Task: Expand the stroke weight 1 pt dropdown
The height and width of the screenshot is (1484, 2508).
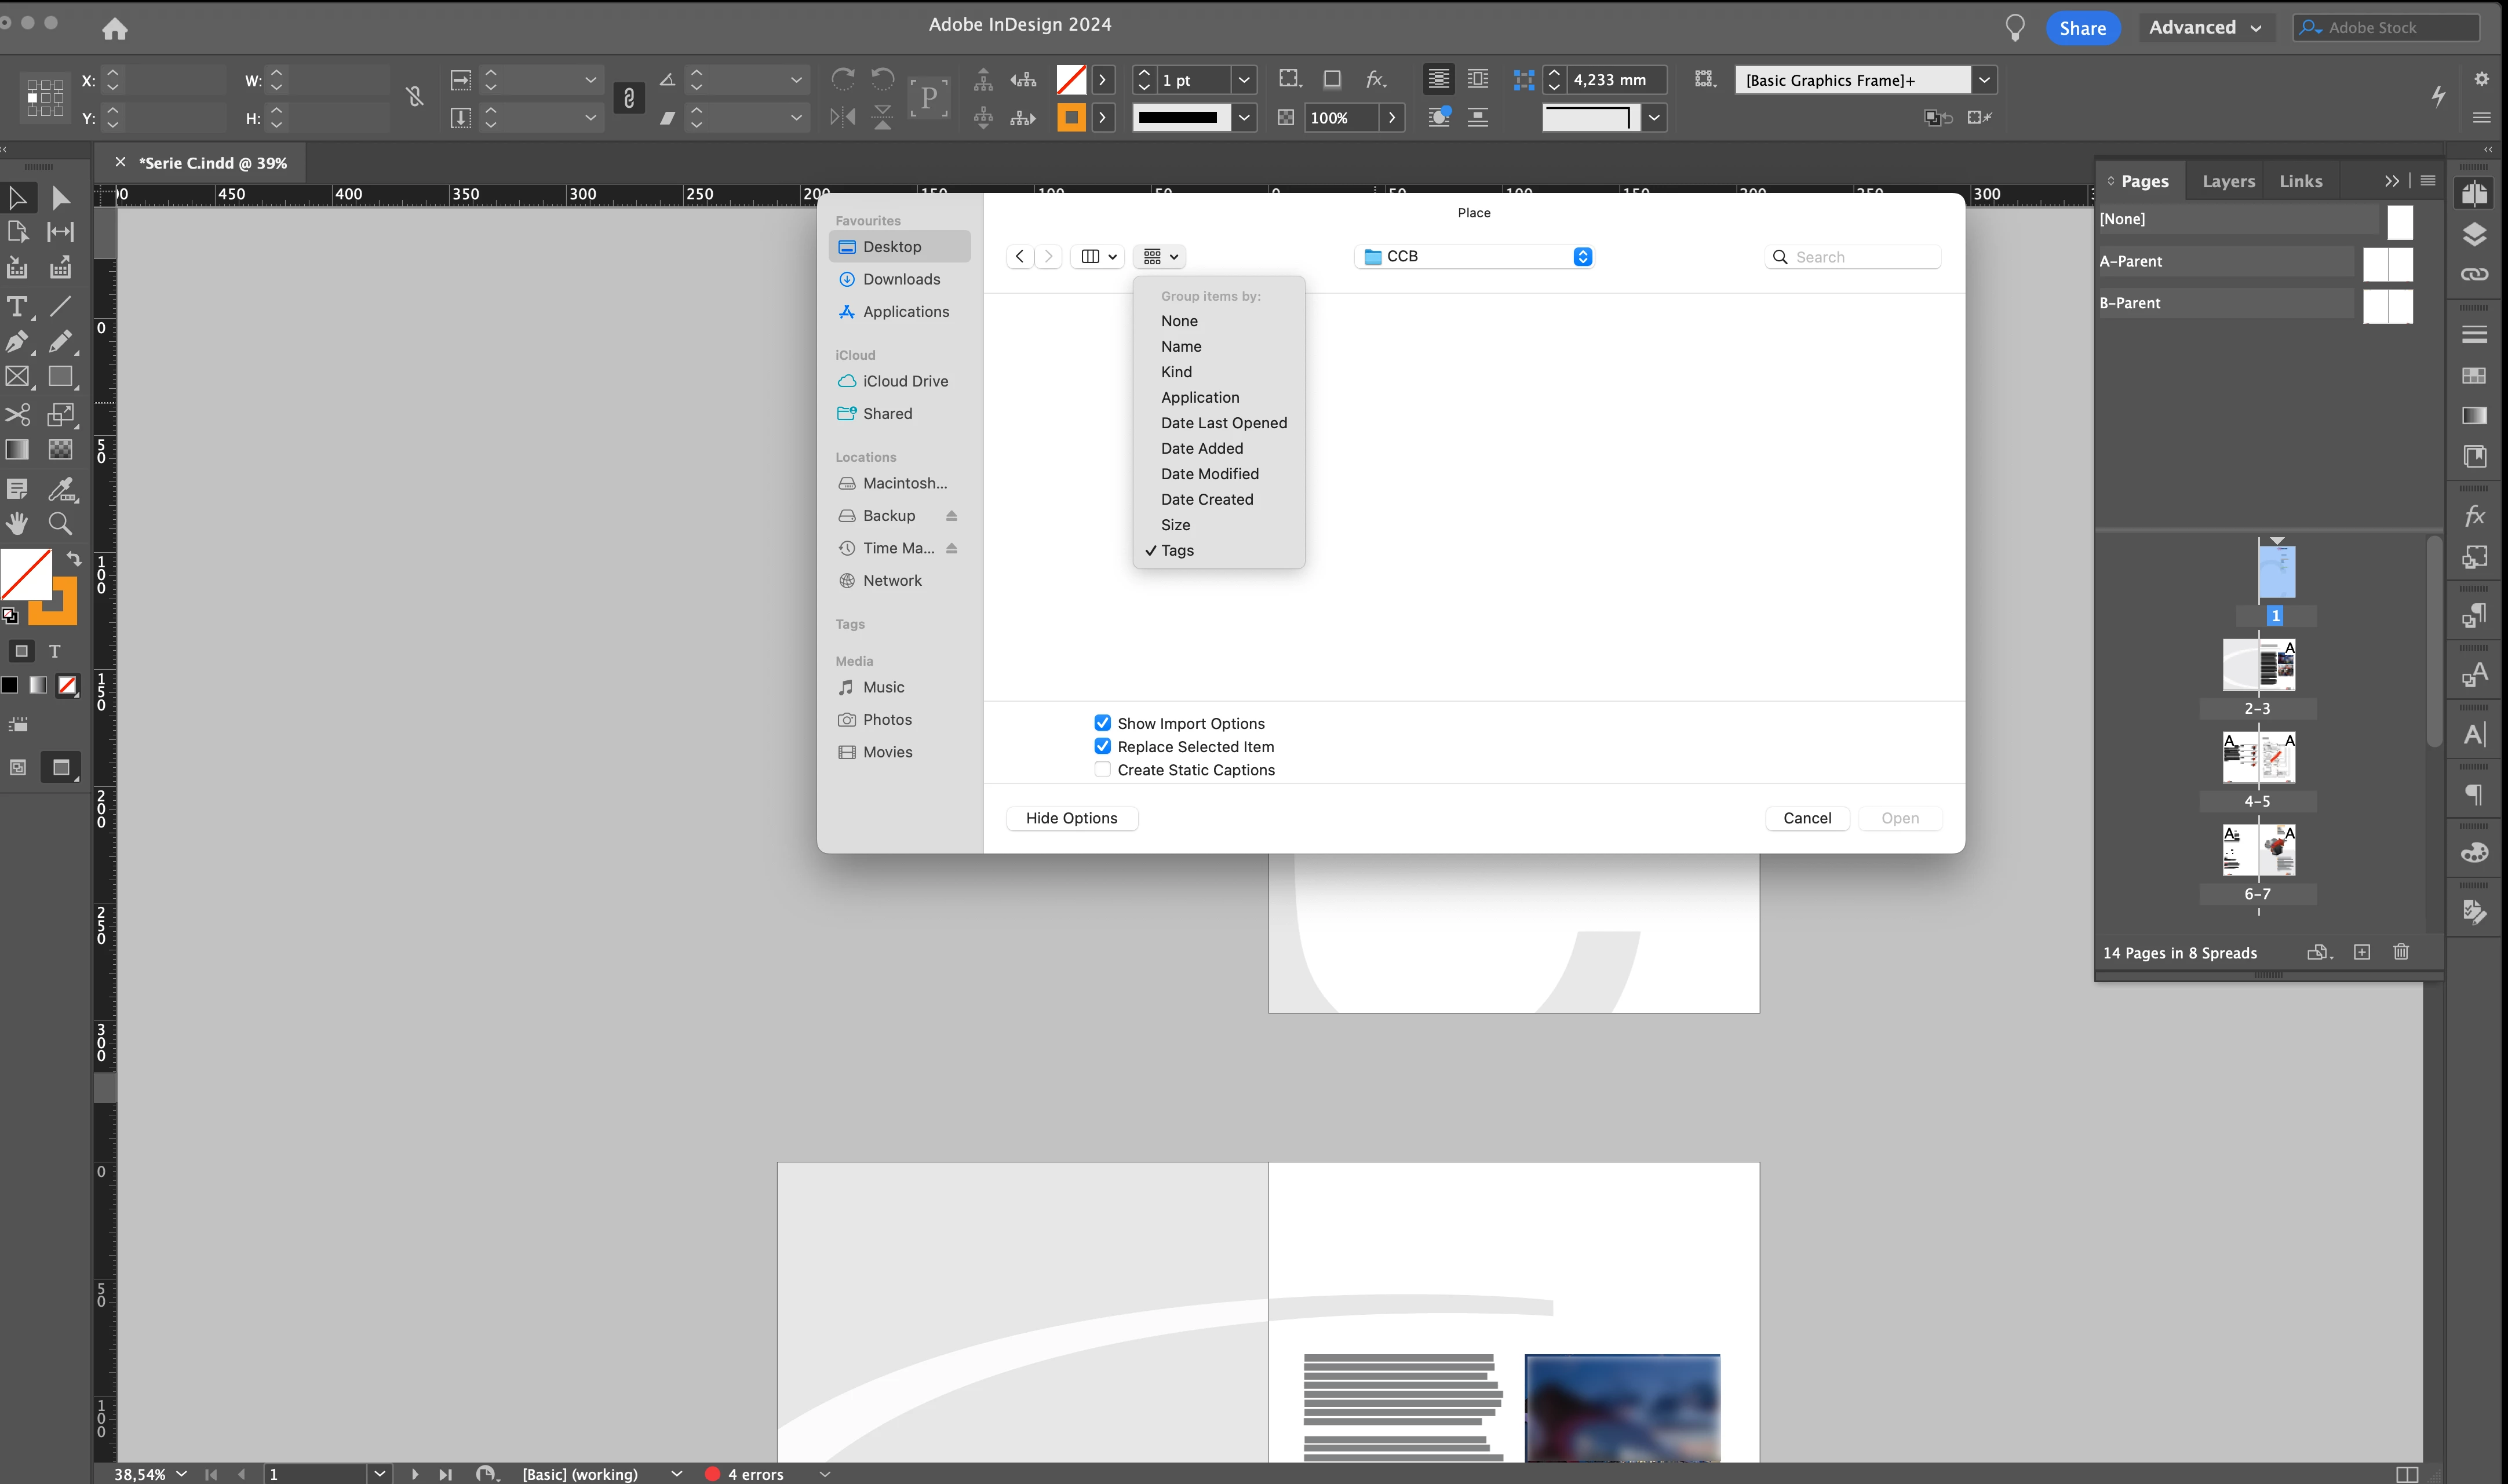Action: click(x=1244, y=80)
